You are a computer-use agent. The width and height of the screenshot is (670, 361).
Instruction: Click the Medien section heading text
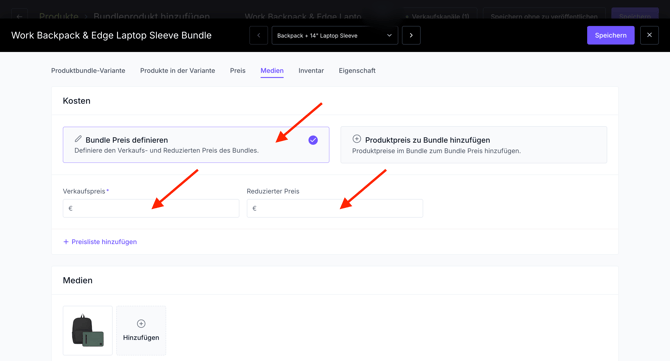77,280
